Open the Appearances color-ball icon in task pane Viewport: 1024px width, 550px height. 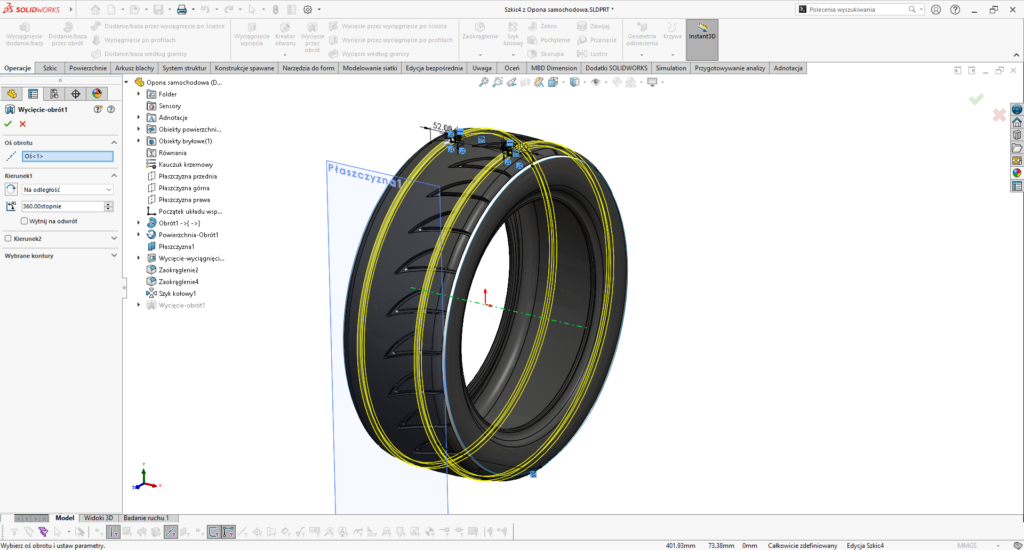pos(1017,173)
